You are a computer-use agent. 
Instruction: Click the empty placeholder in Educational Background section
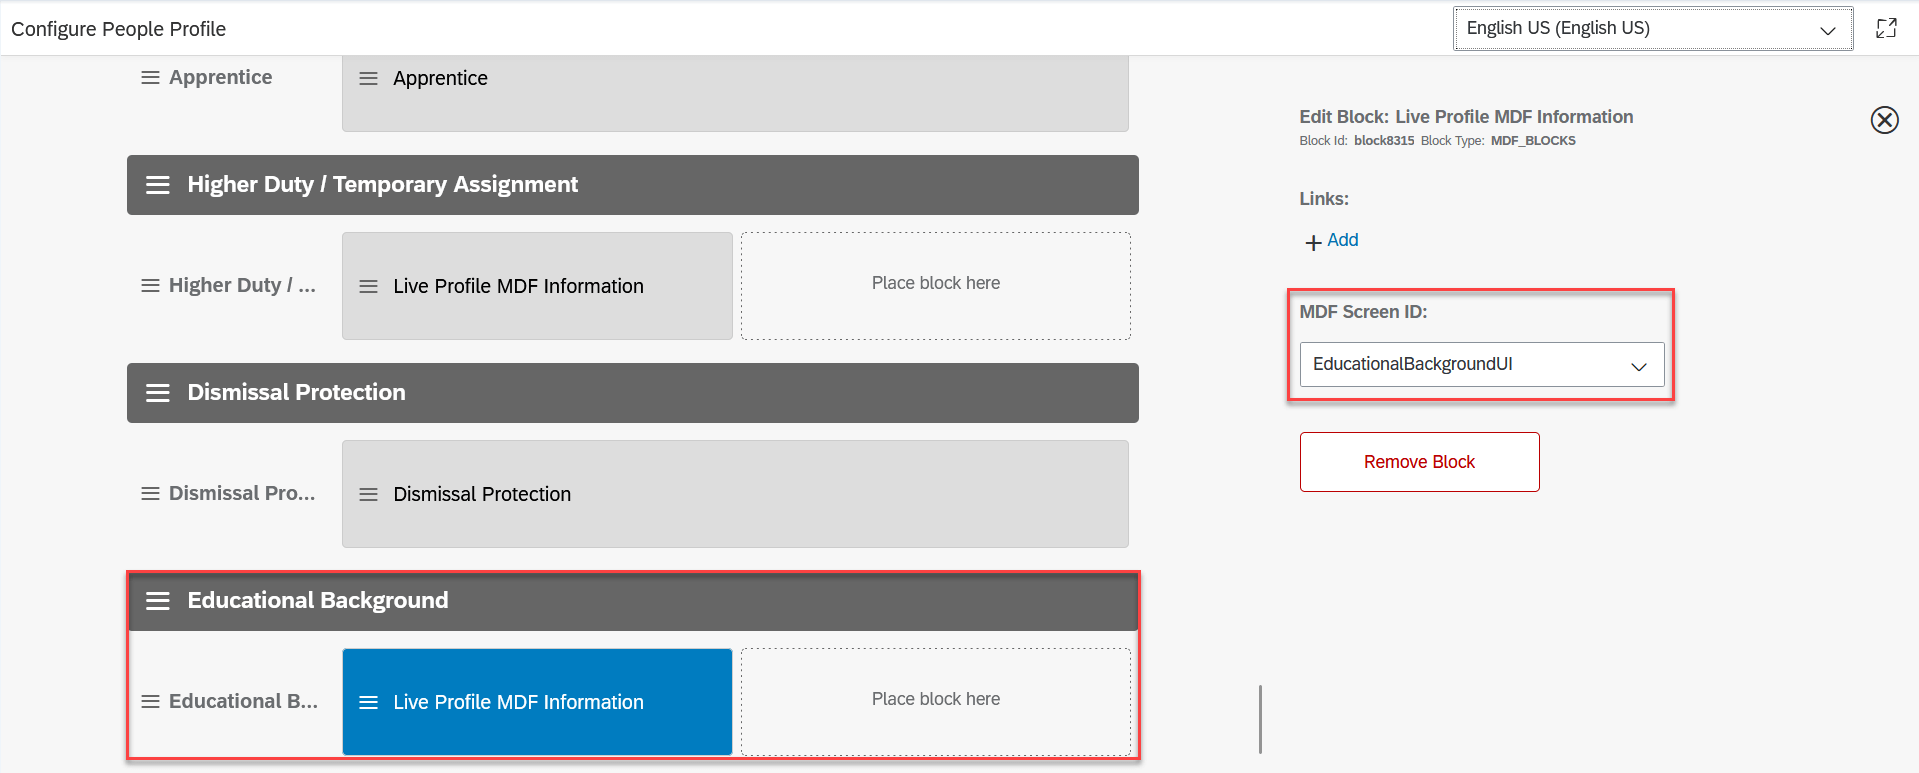click(x=935, y=700)
